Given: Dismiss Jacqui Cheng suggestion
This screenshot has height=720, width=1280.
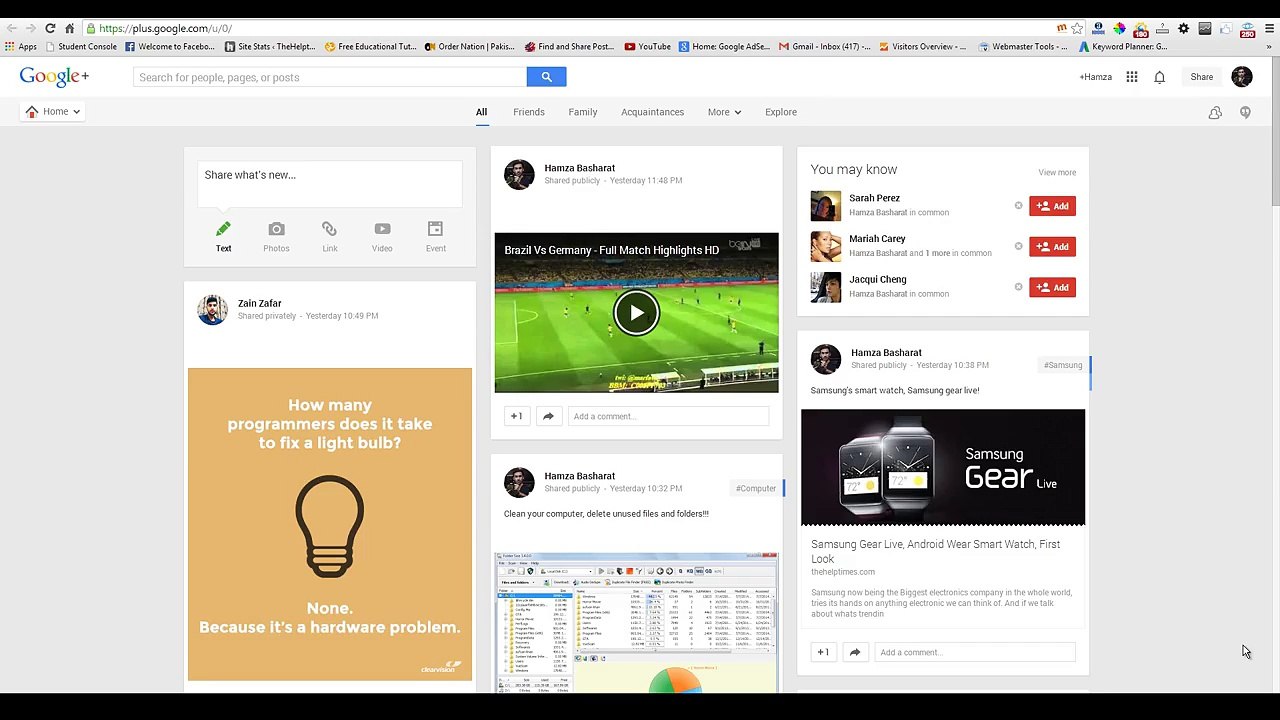Looking at the screenshot, I should pos(1018,287).
